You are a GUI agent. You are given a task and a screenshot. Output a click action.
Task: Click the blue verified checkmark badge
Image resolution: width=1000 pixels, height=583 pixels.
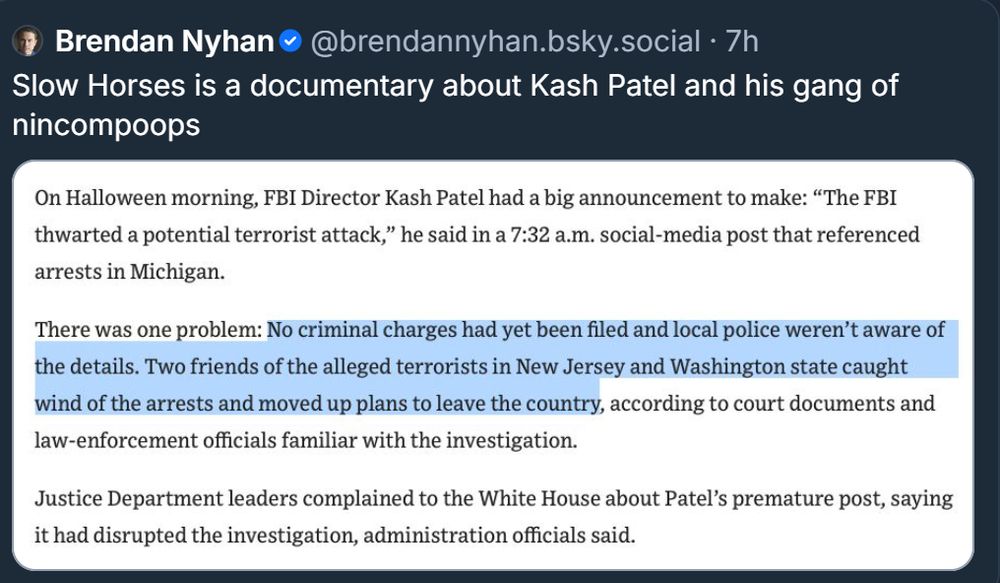click(x=290, y=41)
